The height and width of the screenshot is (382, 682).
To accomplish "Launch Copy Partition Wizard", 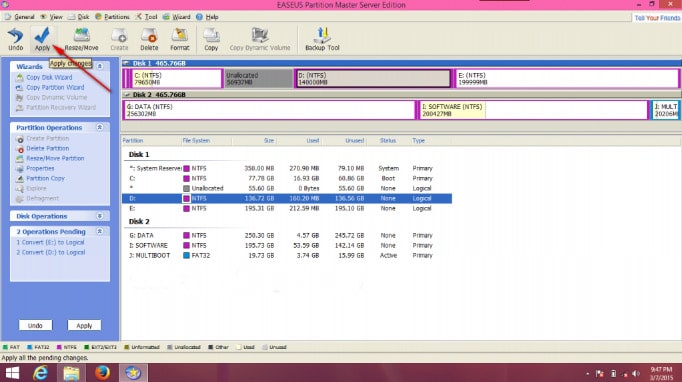I will click(x=55, y=87).
